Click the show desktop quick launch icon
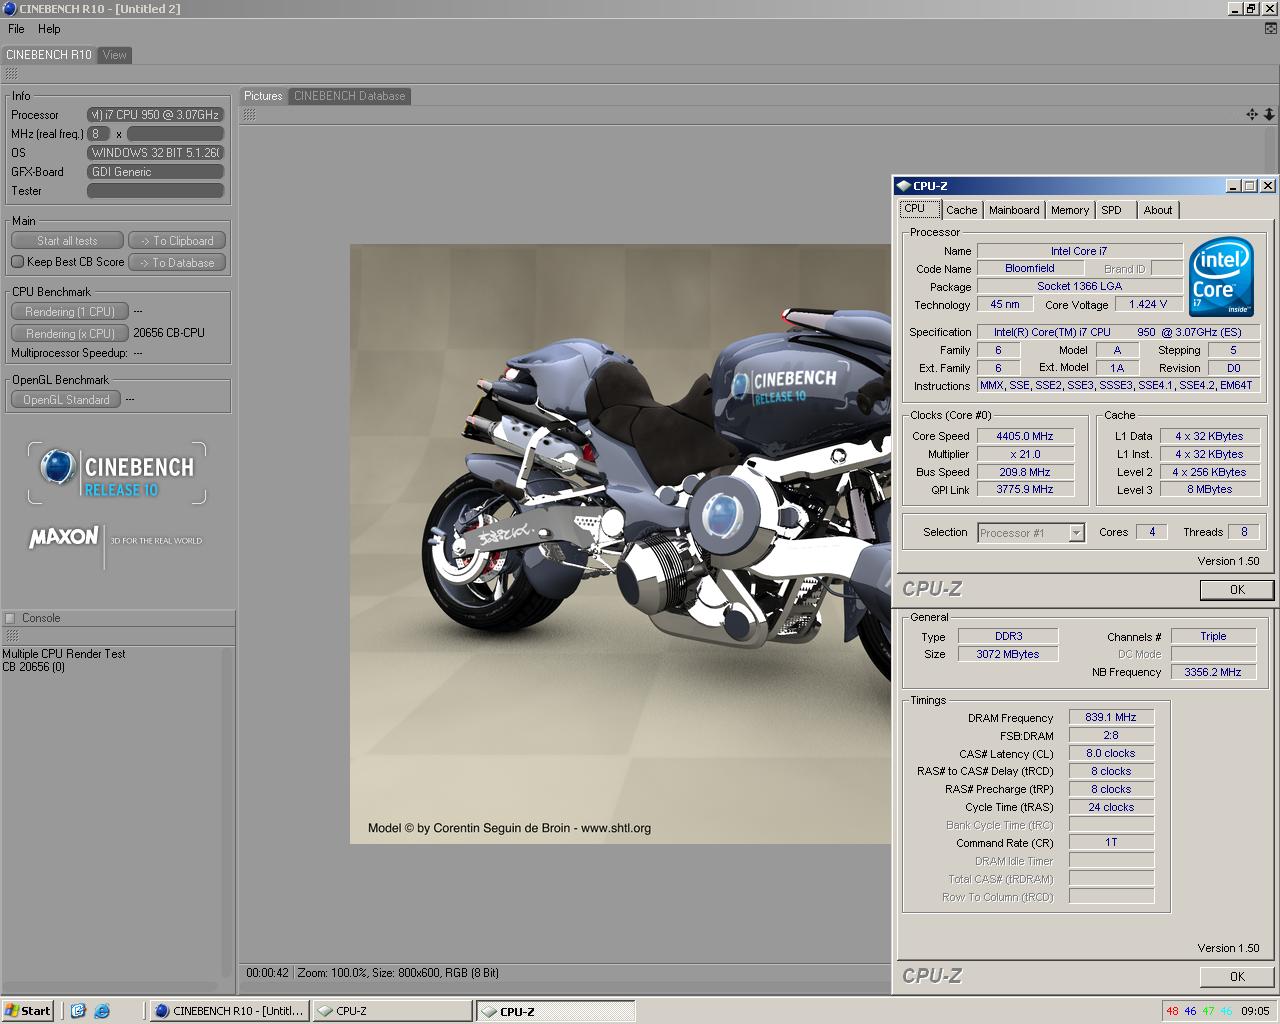Screen dimensions: 1280x1024 pyautogui.click(x=78, y=1011)
